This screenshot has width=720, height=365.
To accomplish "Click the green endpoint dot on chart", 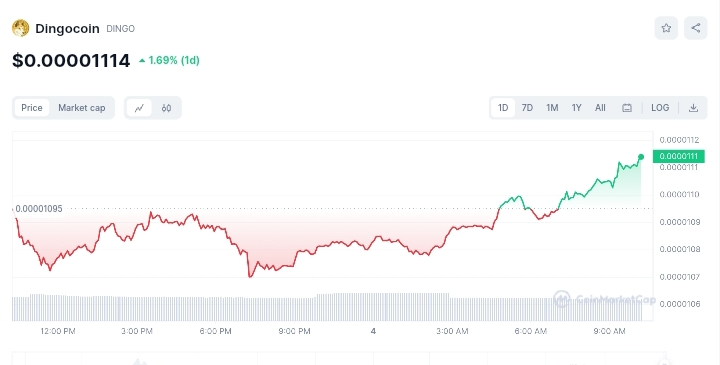I will click(641, 157).
